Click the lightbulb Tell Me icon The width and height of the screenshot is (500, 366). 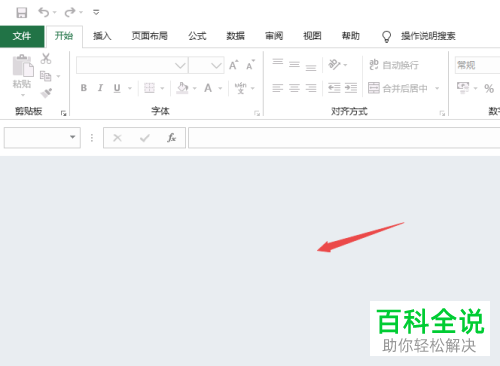click(386, 37)
